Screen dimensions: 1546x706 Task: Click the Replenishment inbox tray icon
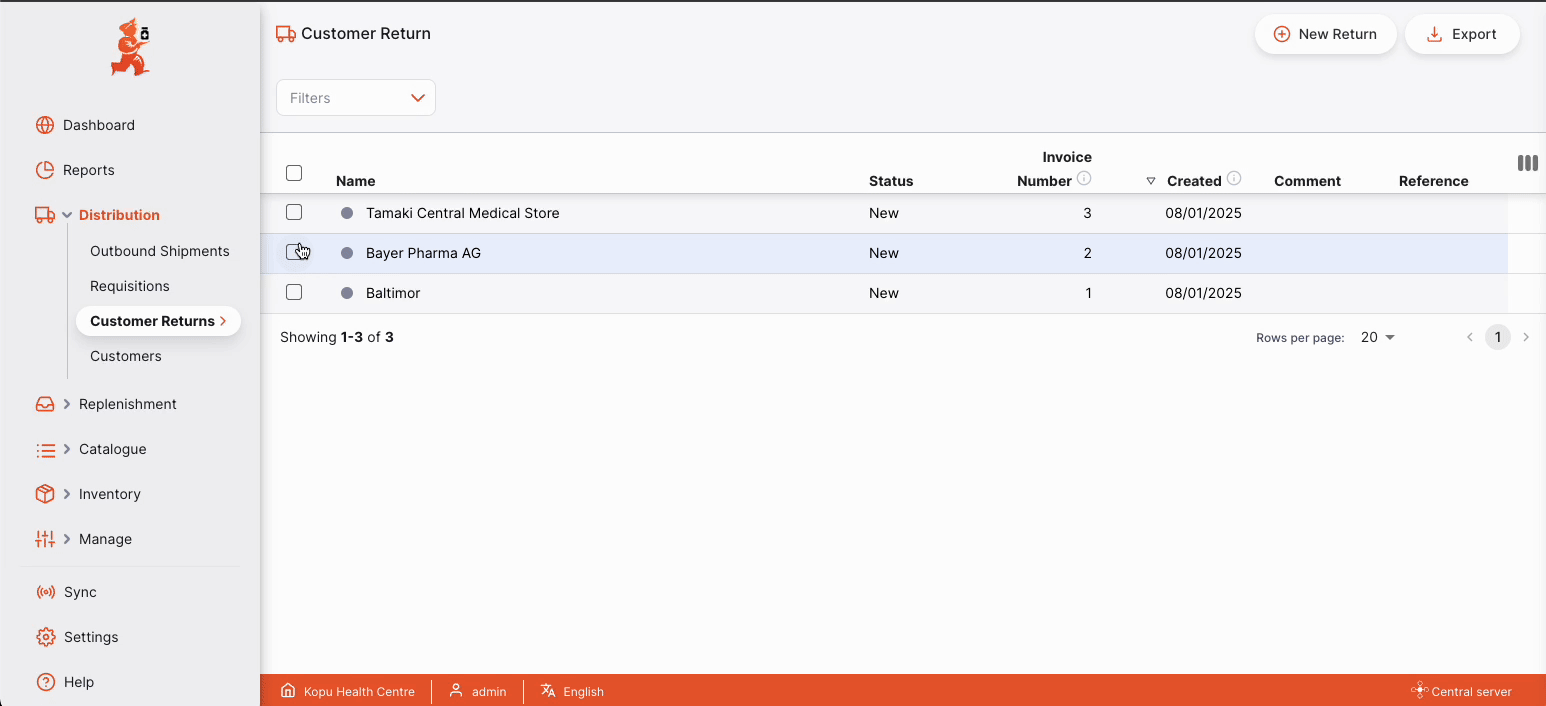pyautogui.click(x=45, y=404)
